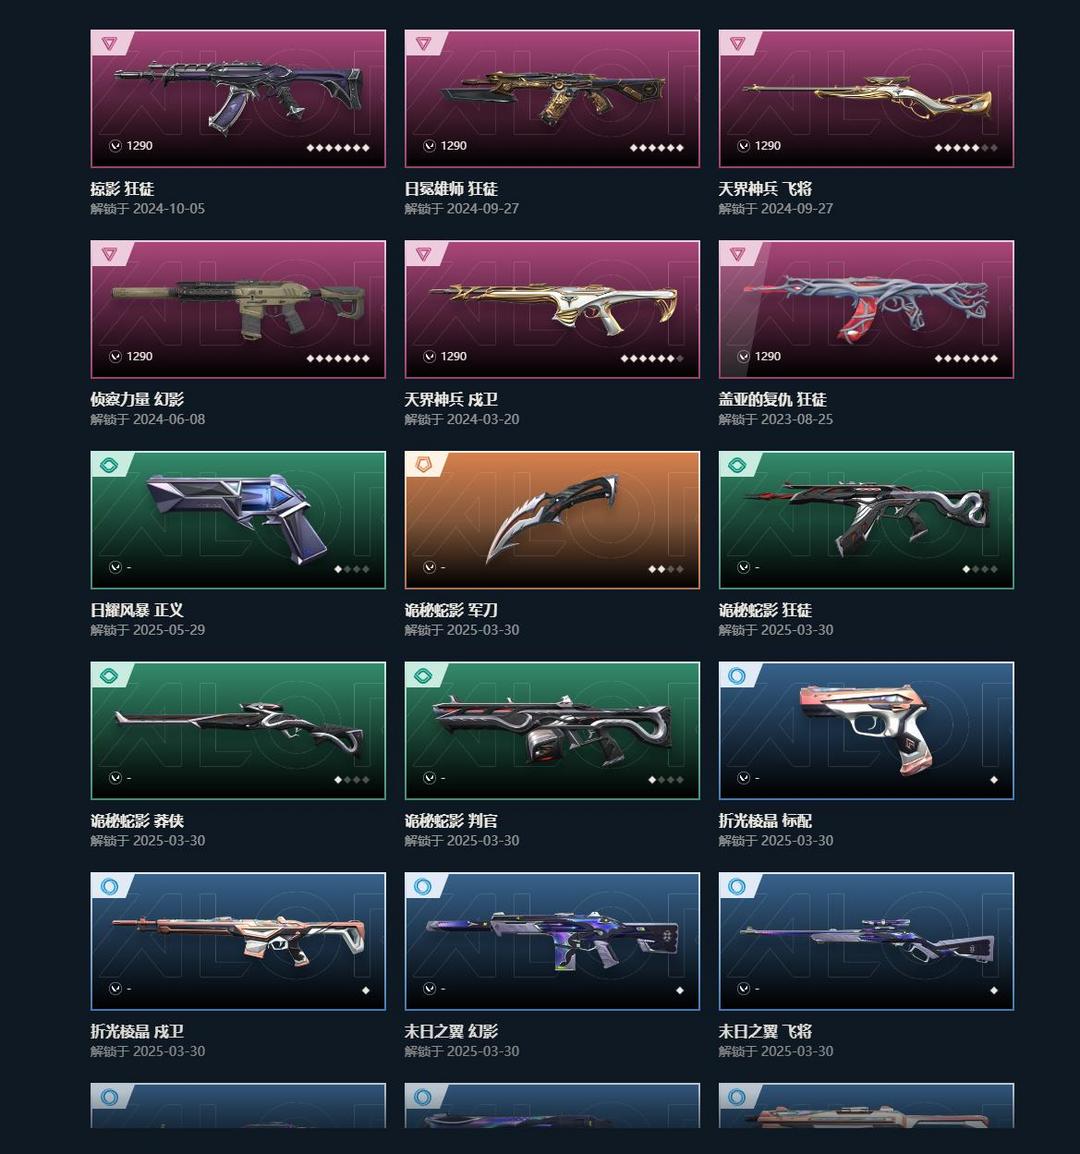
Task: Click the green tier icon on 诡秘蛇影 判官
Action: point(423,676)
